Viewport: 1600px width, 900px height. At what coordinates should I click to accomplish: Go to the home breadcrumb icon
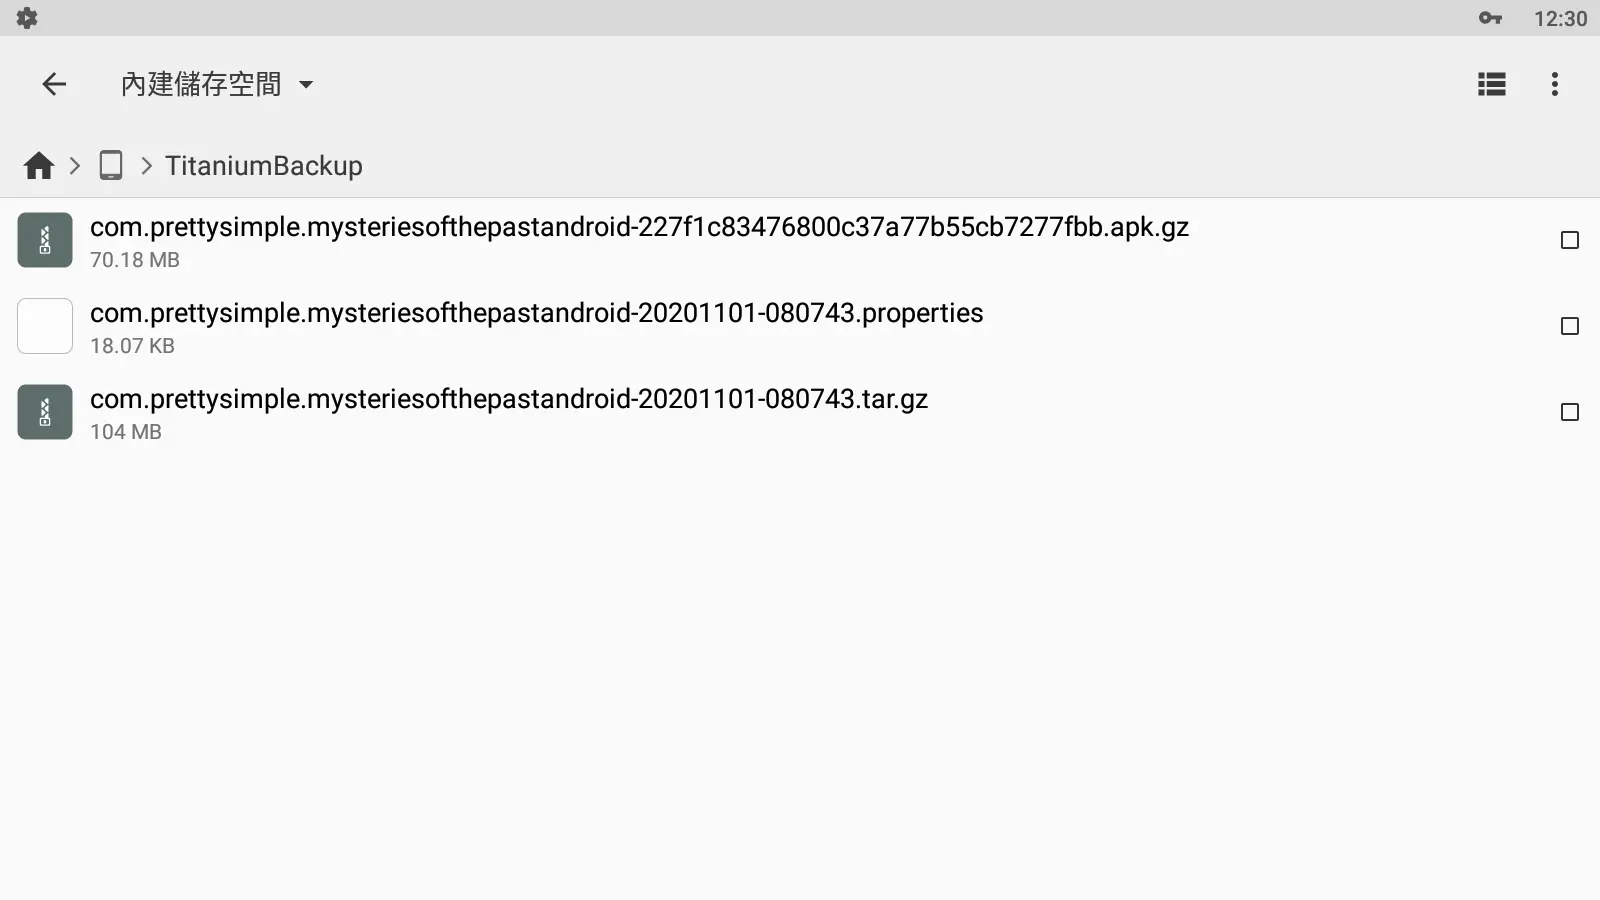point(39,166)
